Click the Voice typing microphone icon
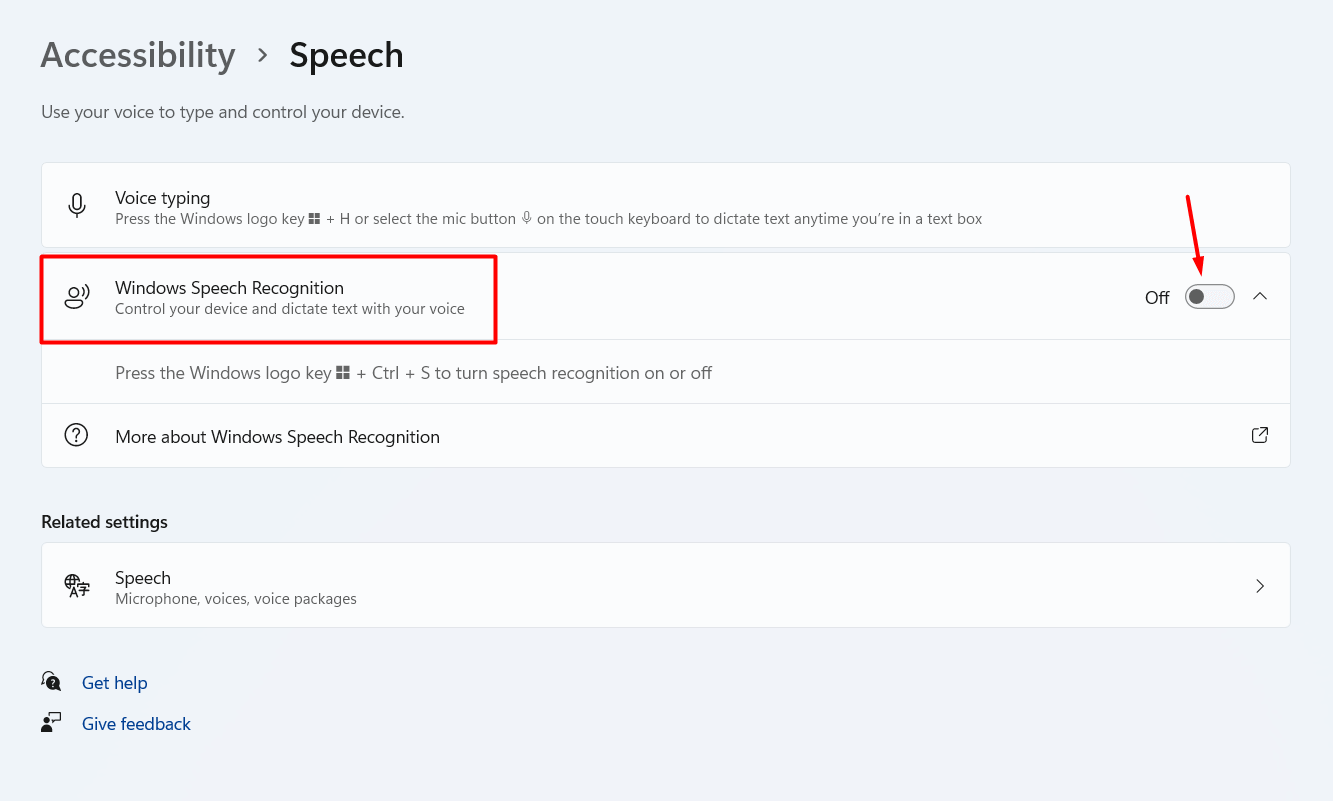 point(77,206)
